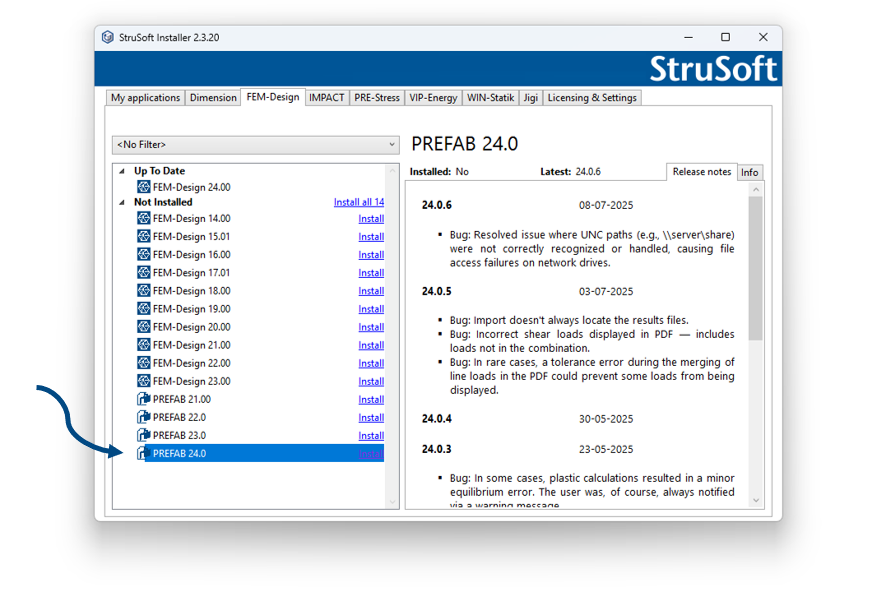Install FEM-Design 15.01
Viewport: 891px width, 600px height.
pyautogui.click(x=371, y=237)
